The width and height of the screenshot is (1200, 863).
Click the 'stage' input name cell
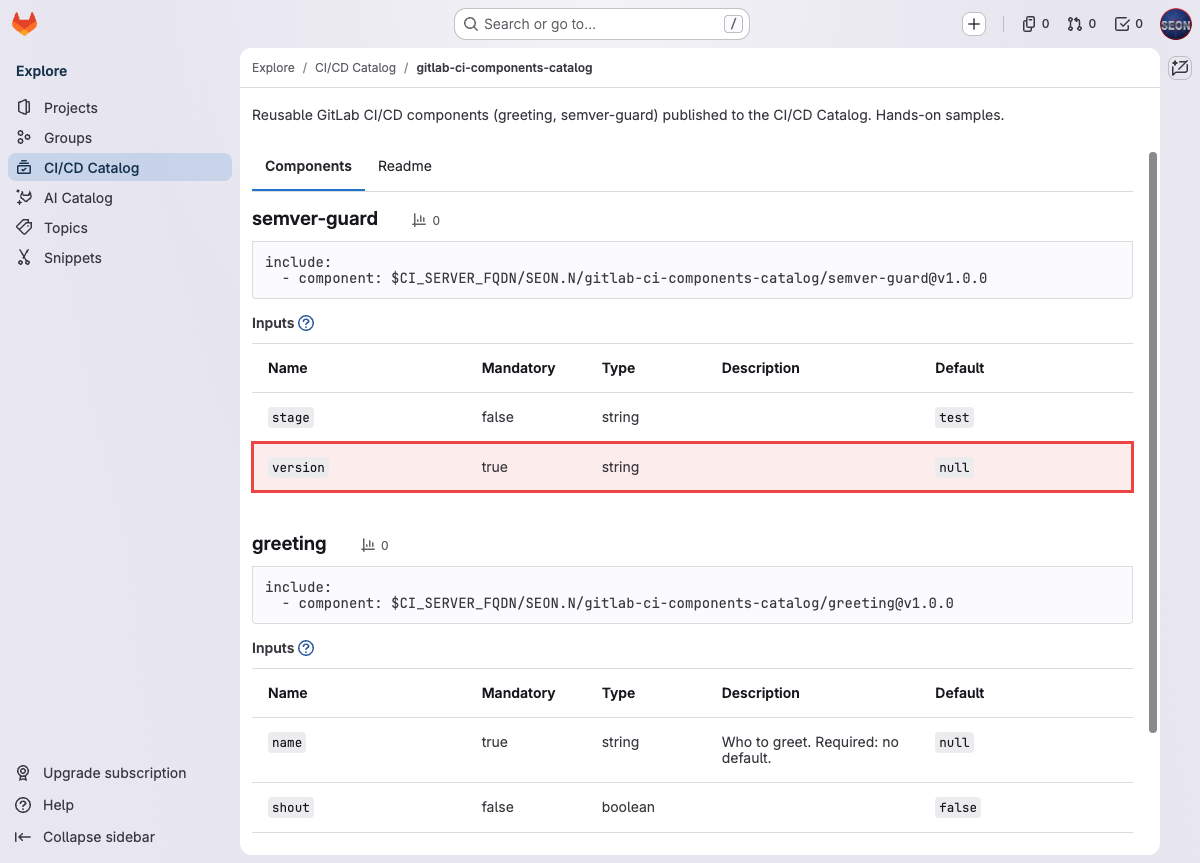coord(291,417)
